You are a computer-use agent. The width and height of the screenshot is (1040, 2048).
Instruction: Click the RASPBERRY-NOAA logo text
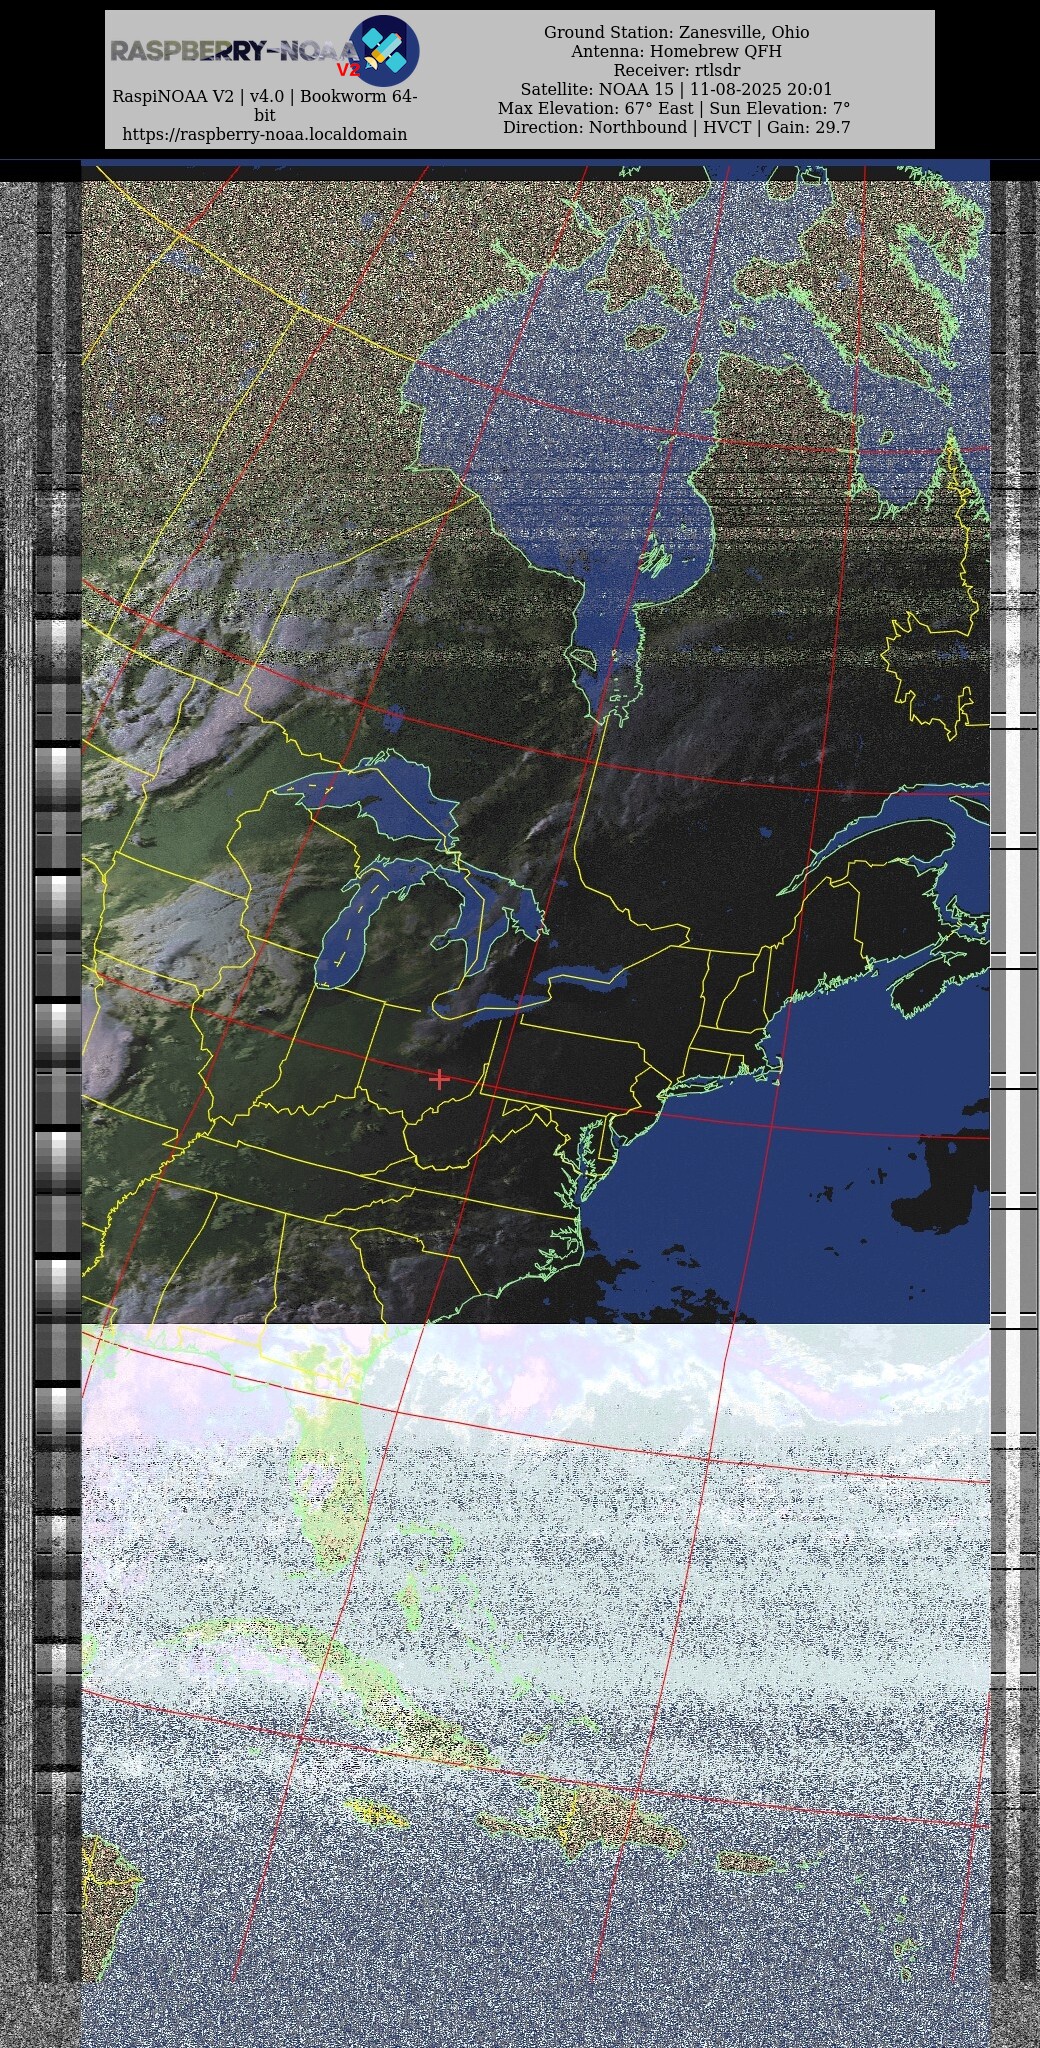pos(232,51)
